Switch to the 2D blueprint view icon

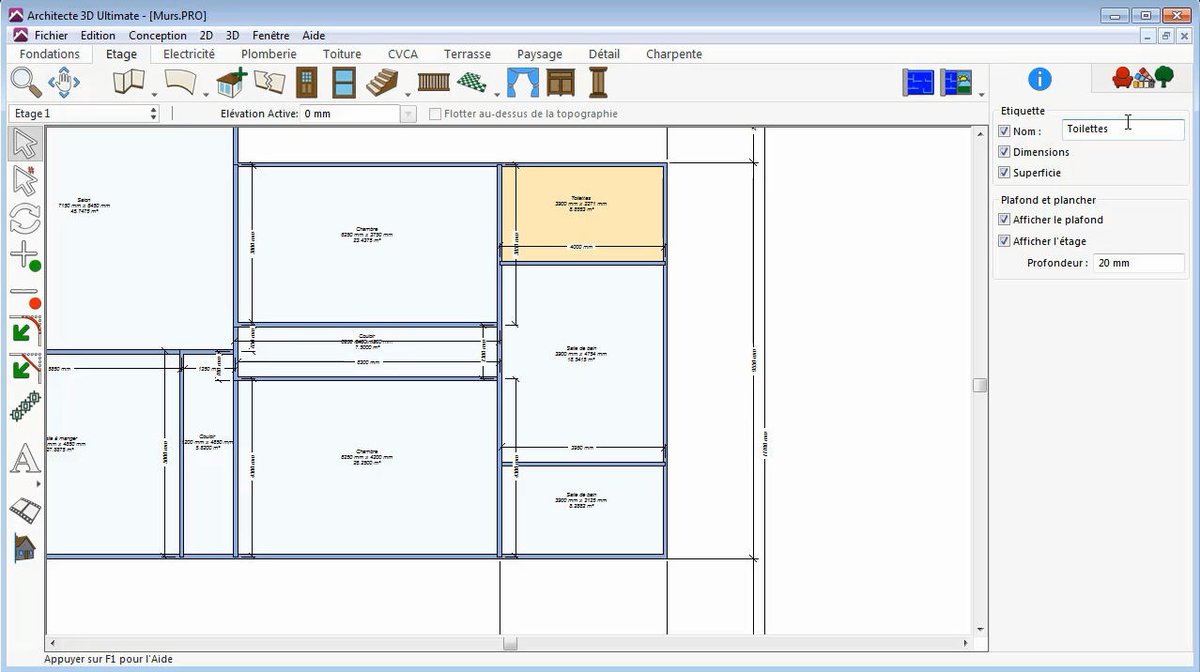point(918,82)
